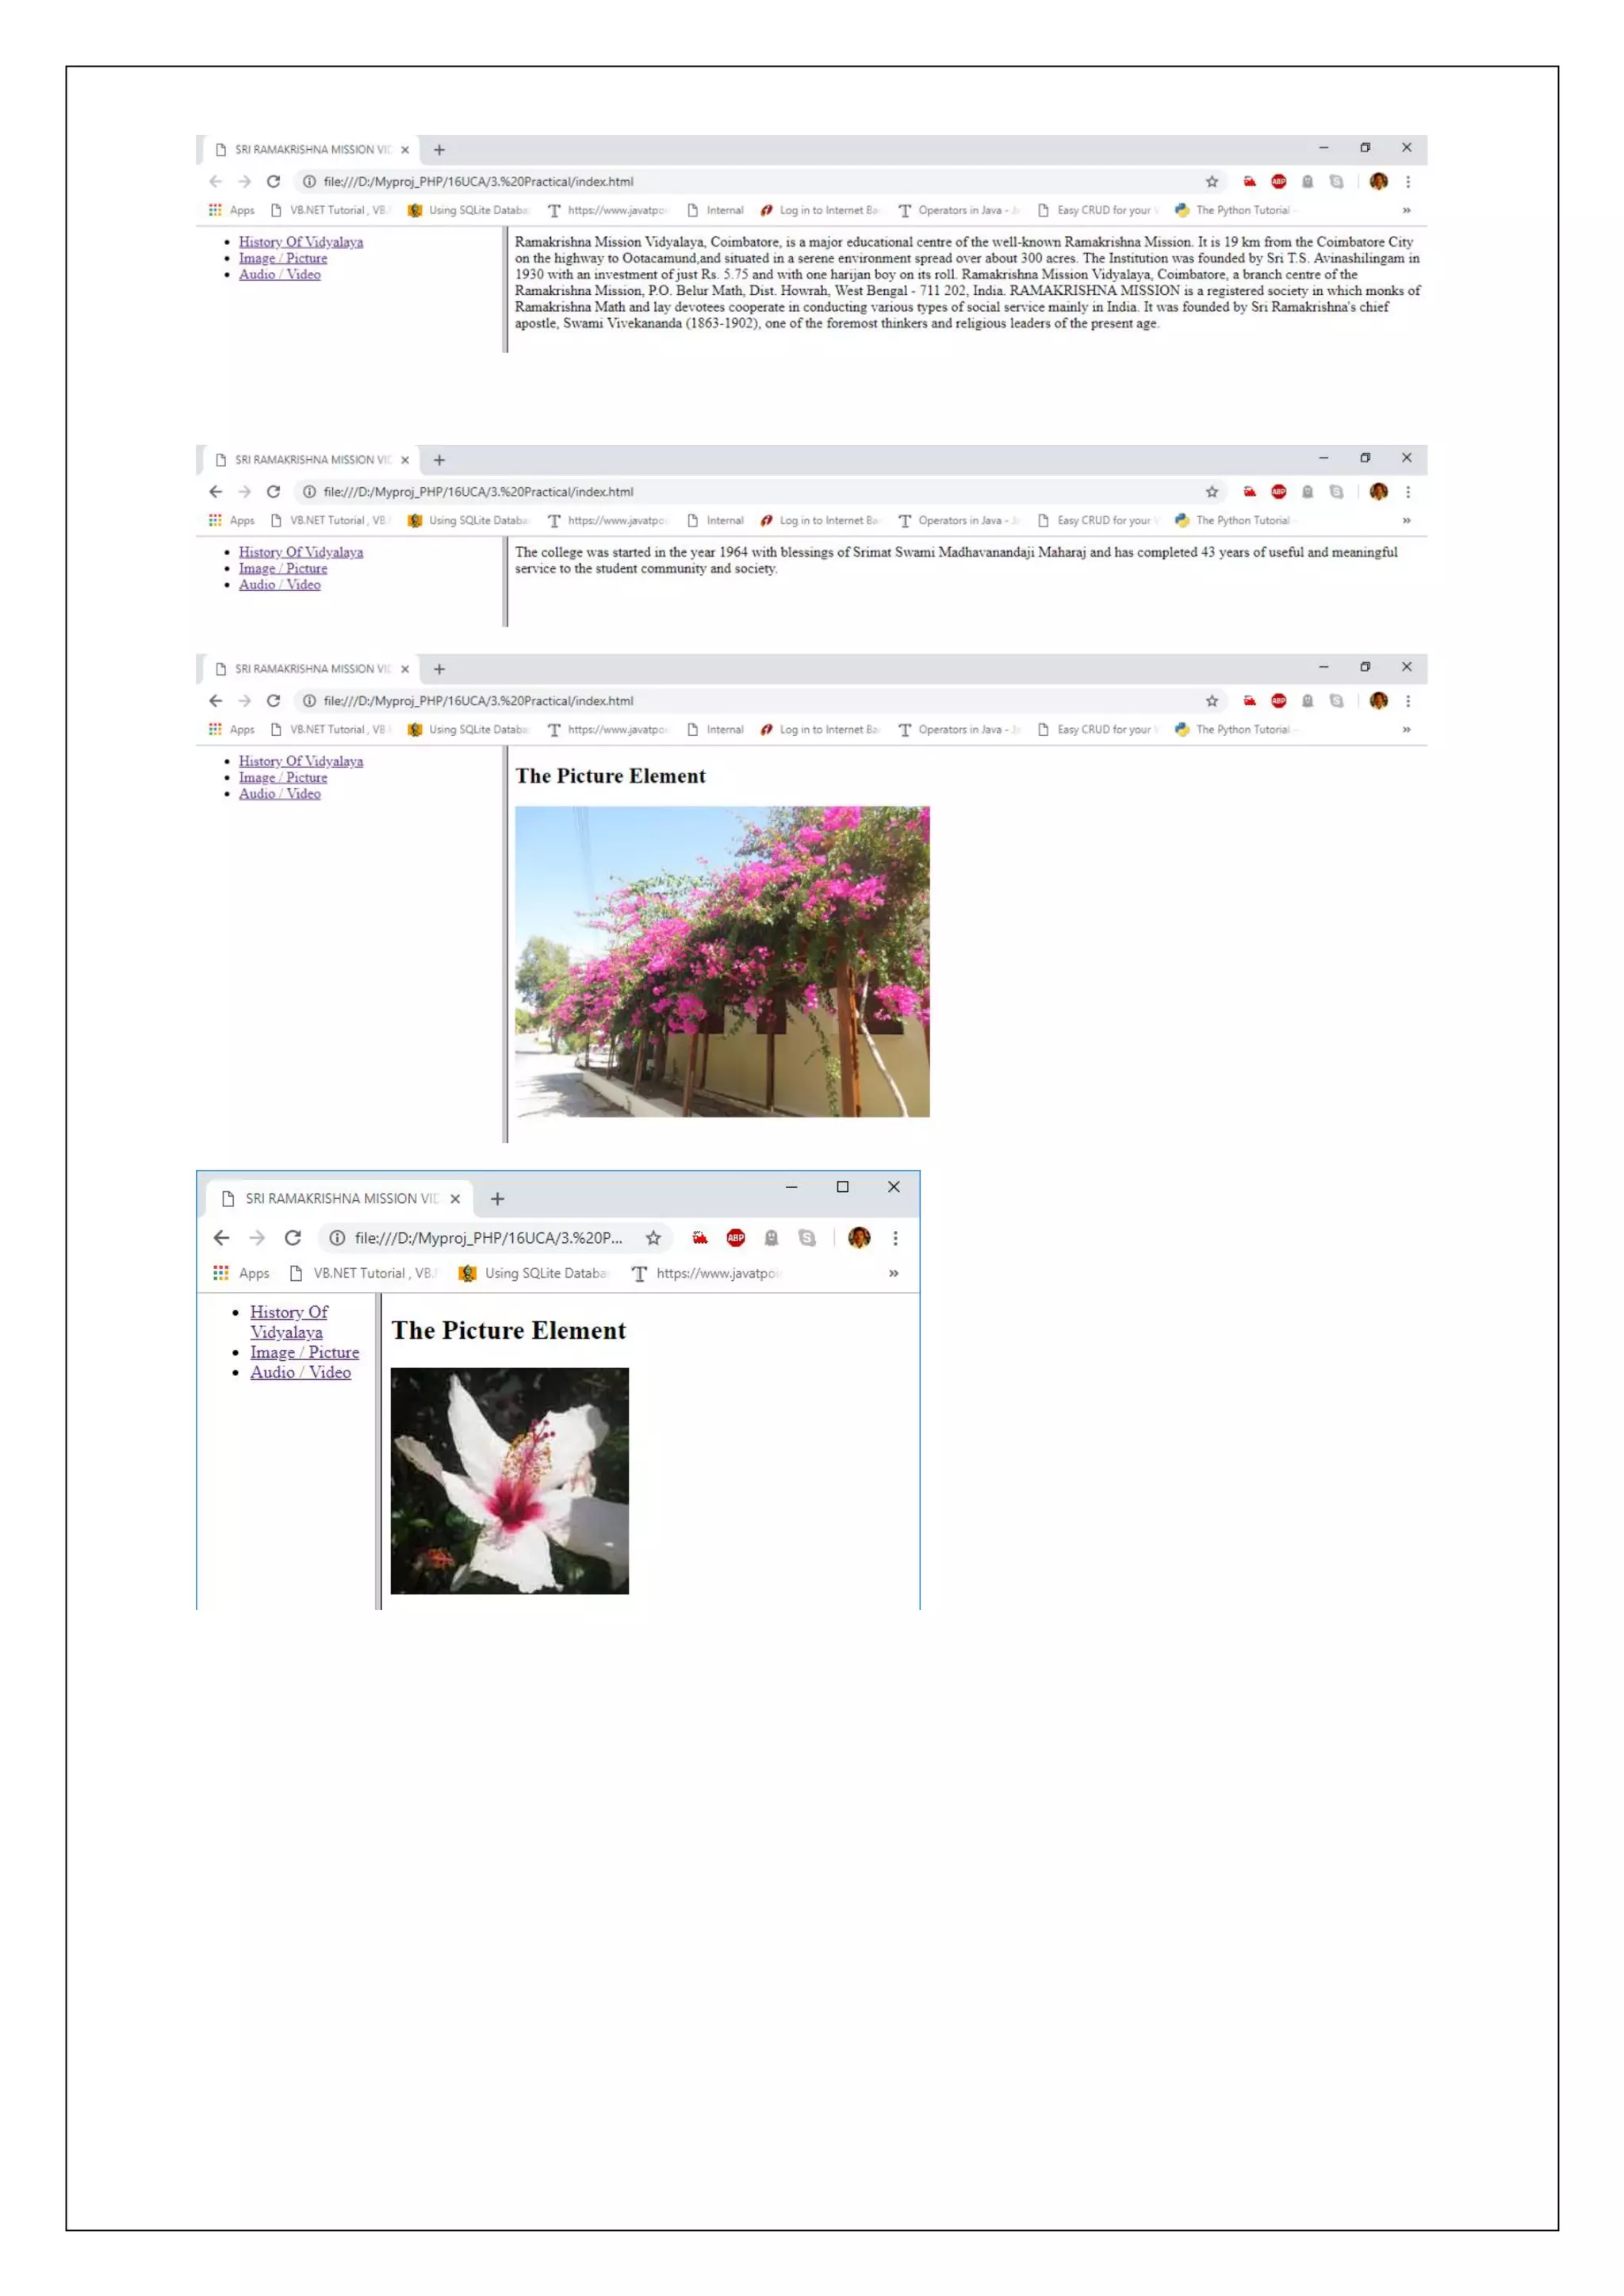Click History Of Vidyalaya link beside the bougainvillea photo
Screen dimensions: 1624x2296
(300, 761)
